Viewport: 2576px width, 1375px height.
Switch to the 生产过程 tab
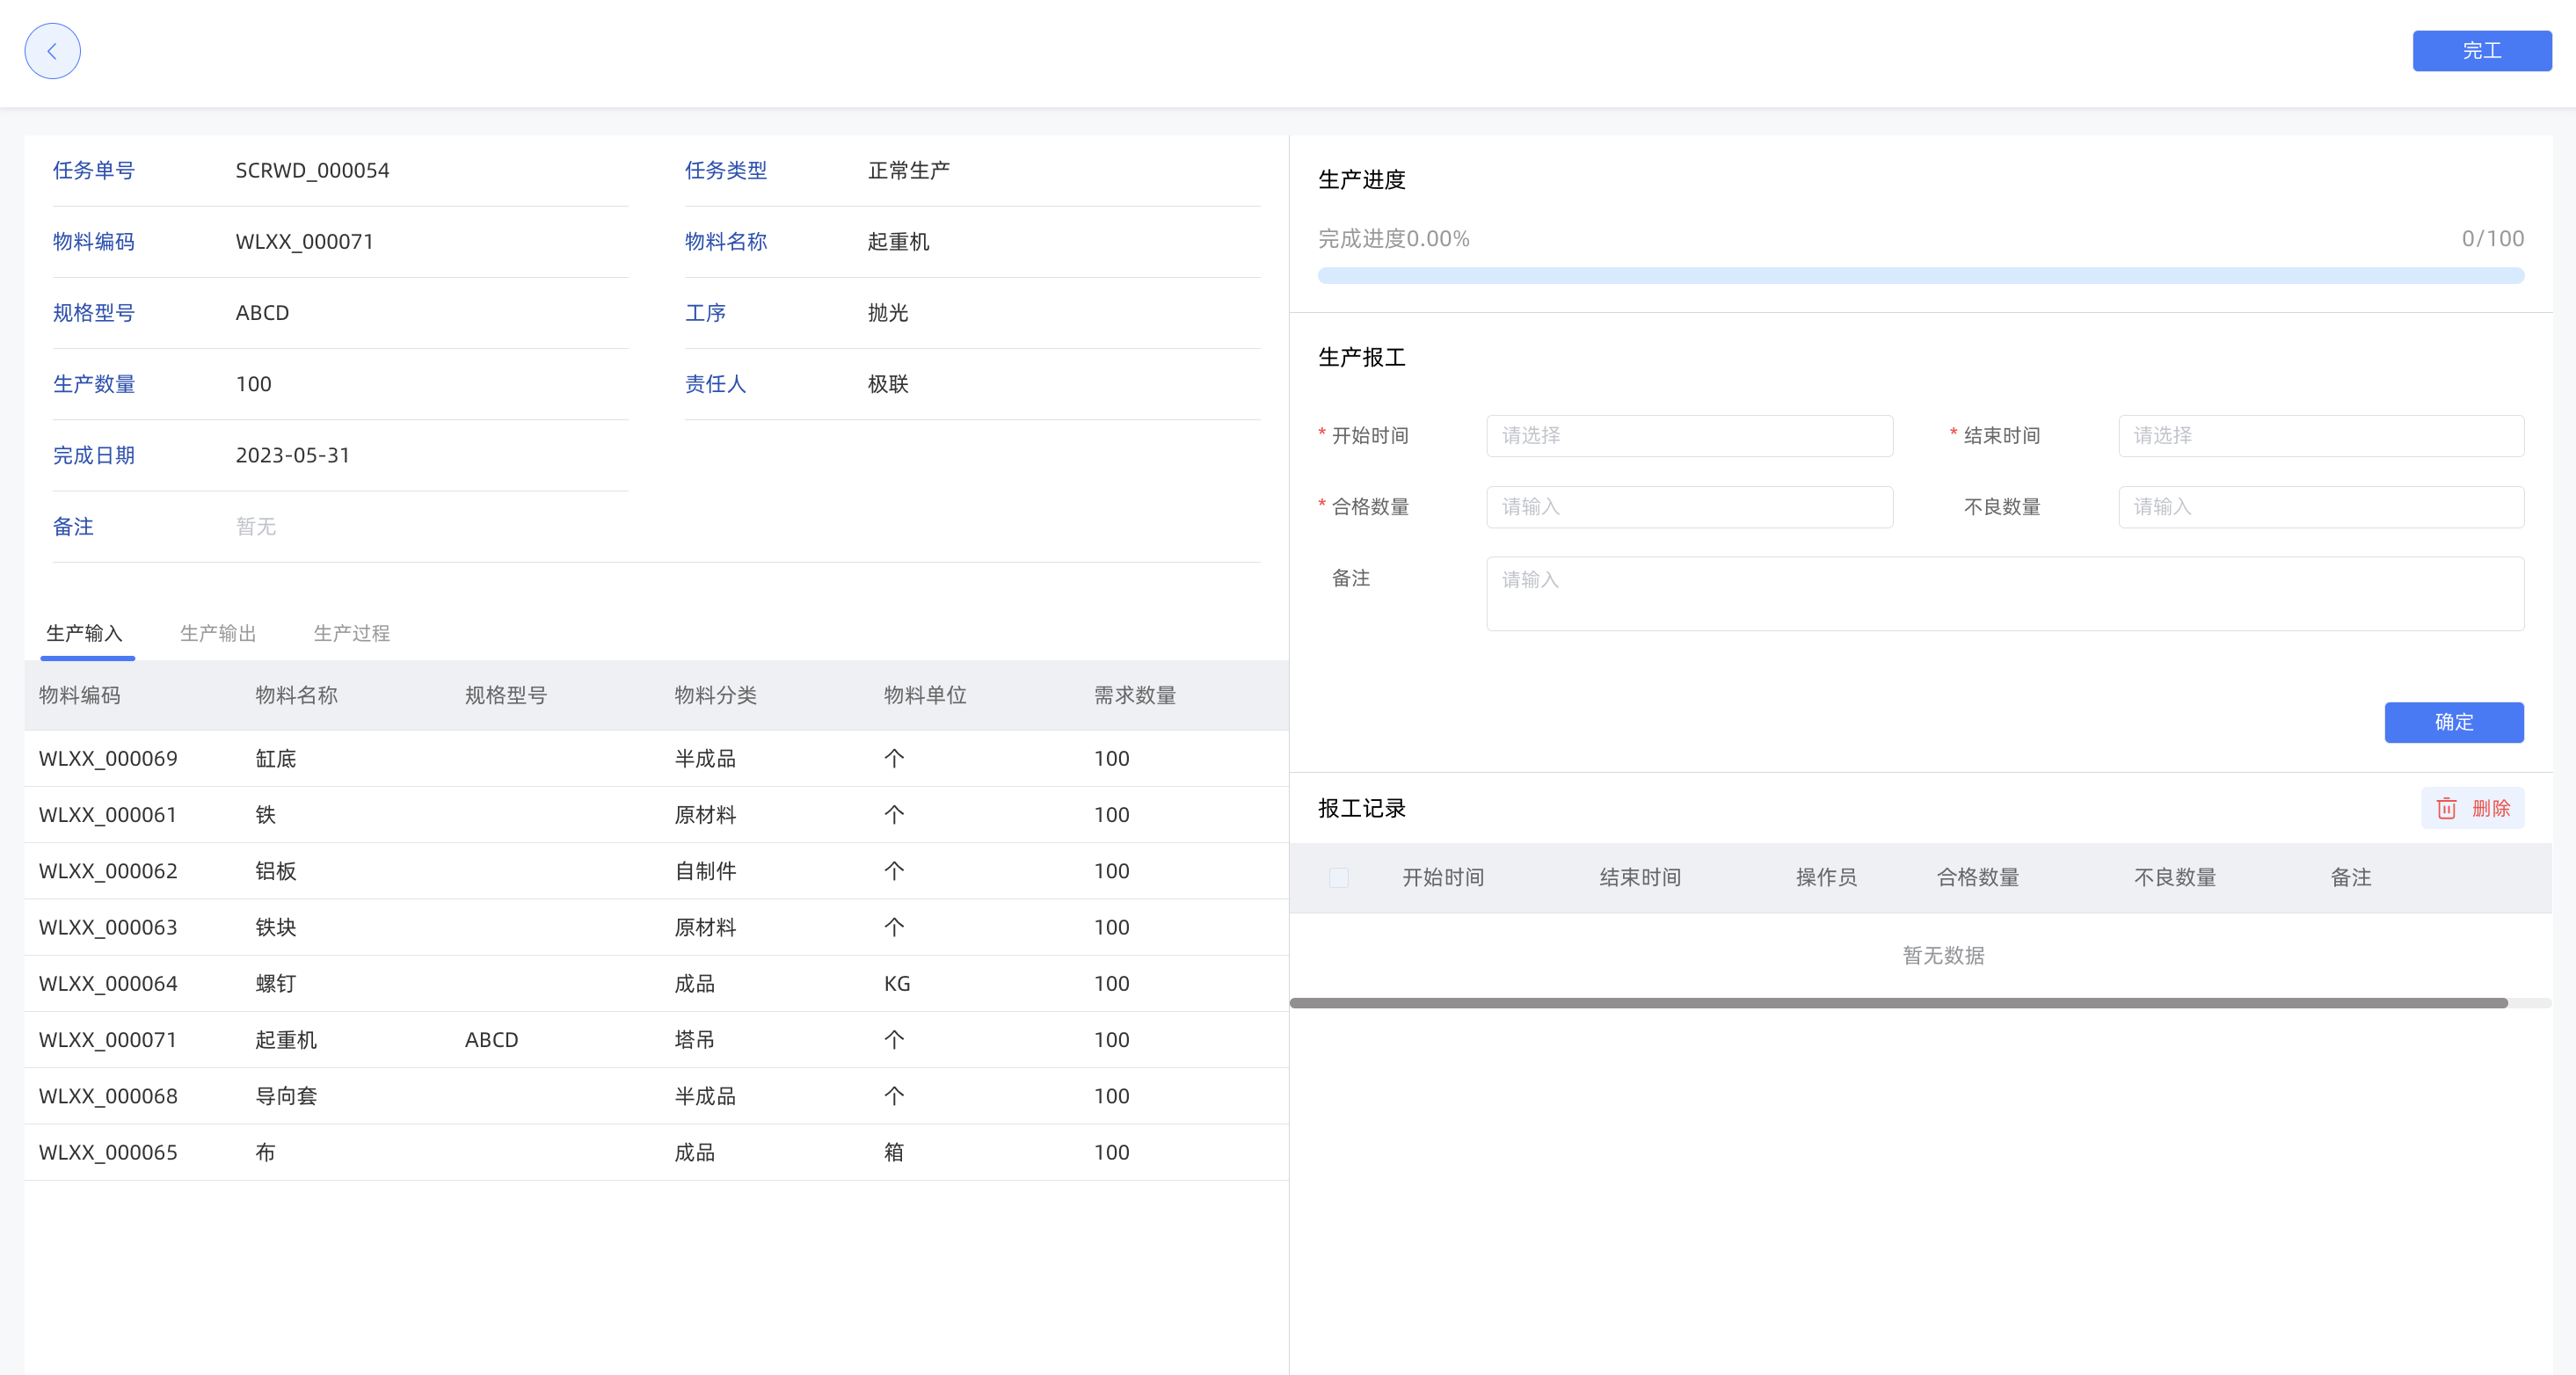pyautogui.click(x=352, y=633)
